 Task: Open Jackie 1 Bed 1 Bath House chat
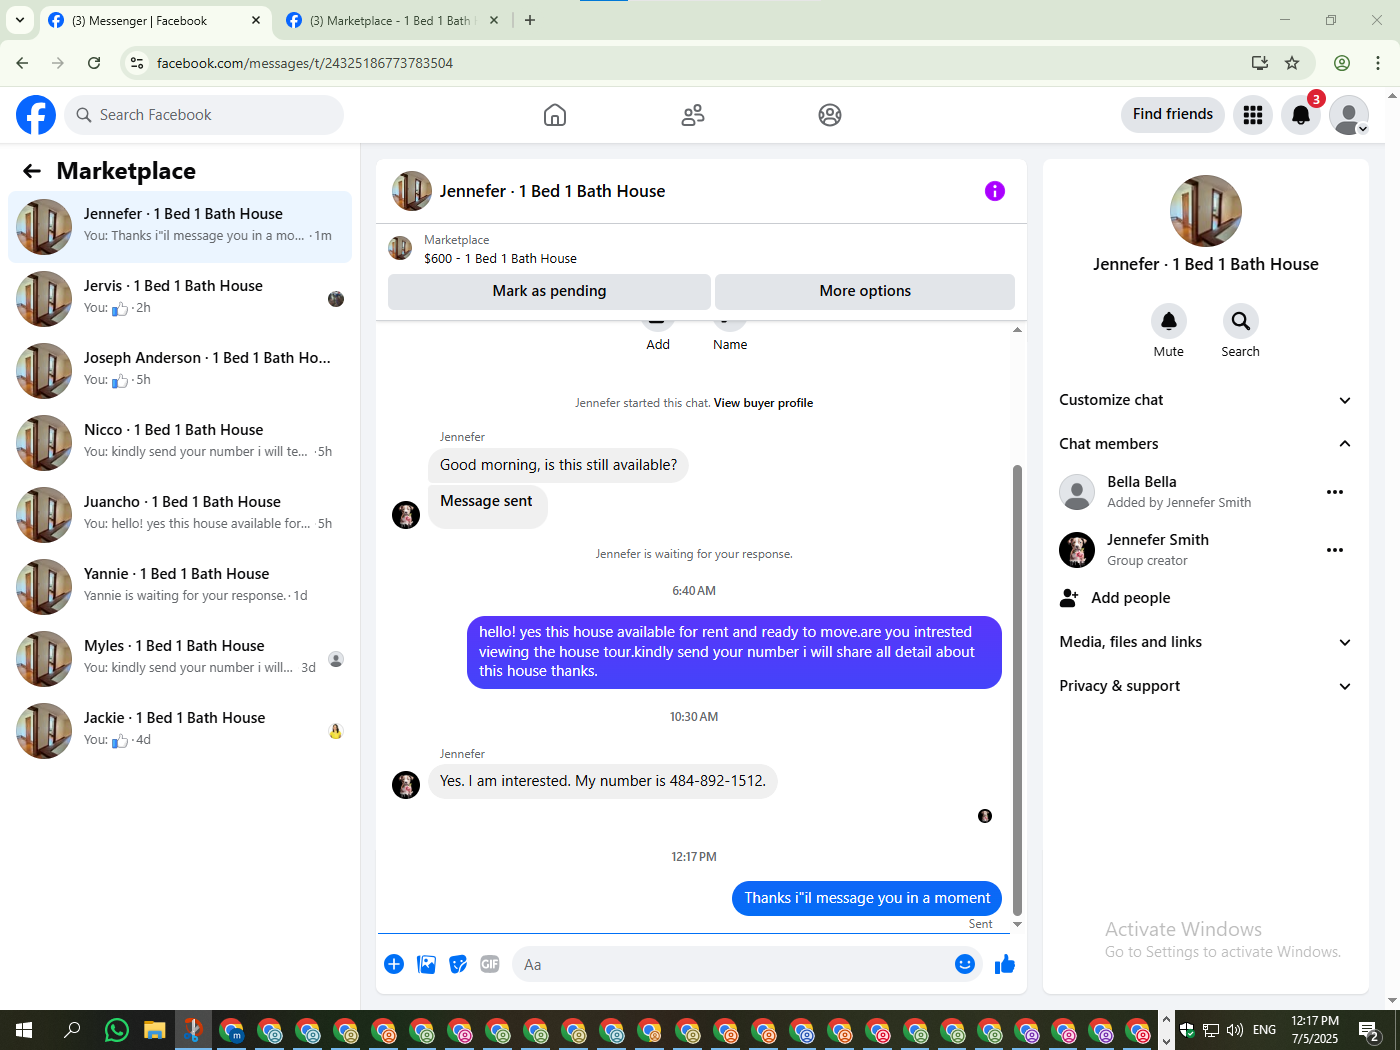click(x=180, y=729)
